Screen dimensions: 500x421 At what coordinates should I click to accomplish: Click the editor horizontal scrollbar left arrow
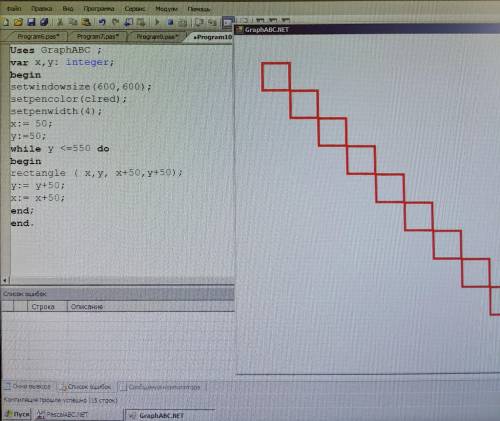(5, 280)
